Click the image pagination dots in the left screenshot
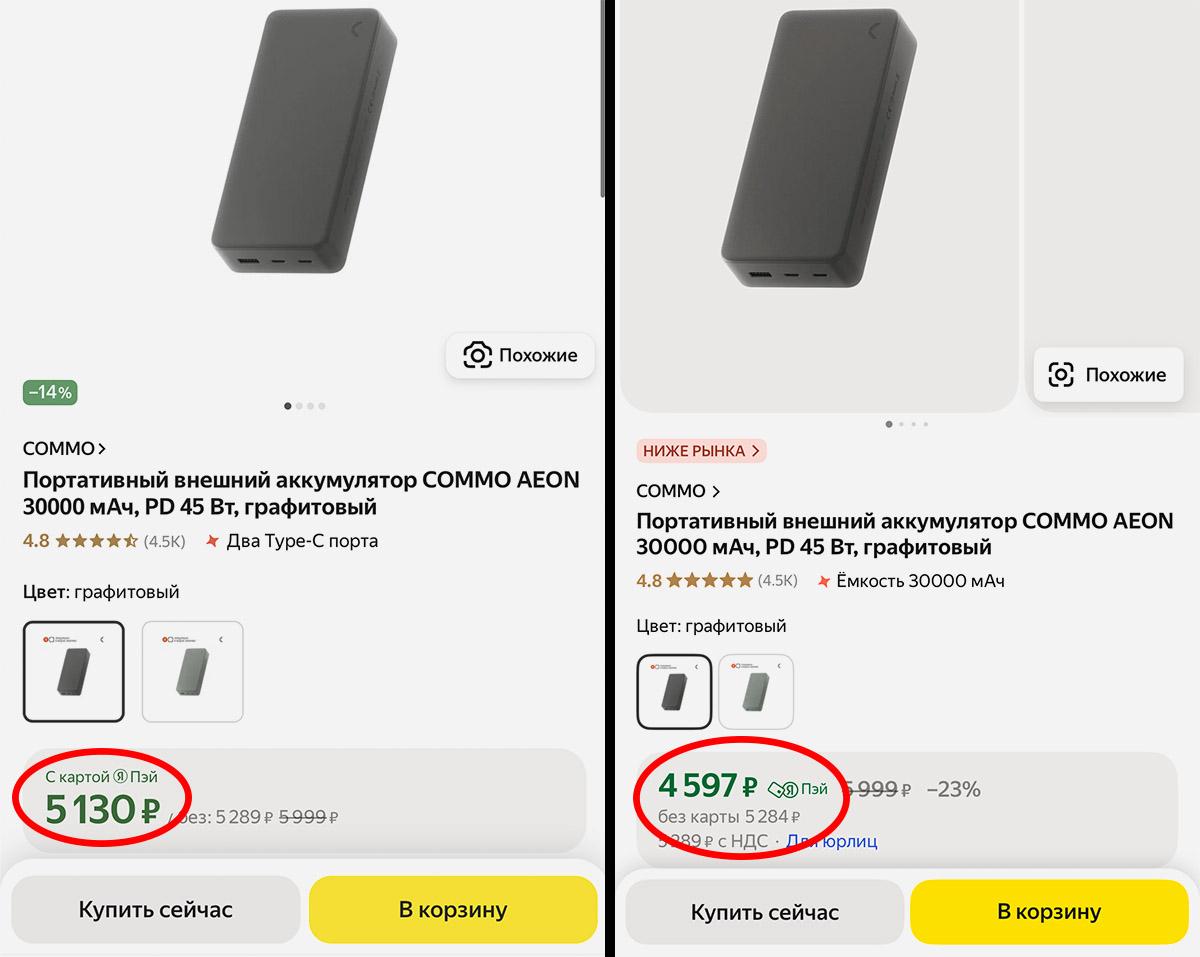Screen dimensions: 1200x957 pyautogui.click(x=304, y=406)
